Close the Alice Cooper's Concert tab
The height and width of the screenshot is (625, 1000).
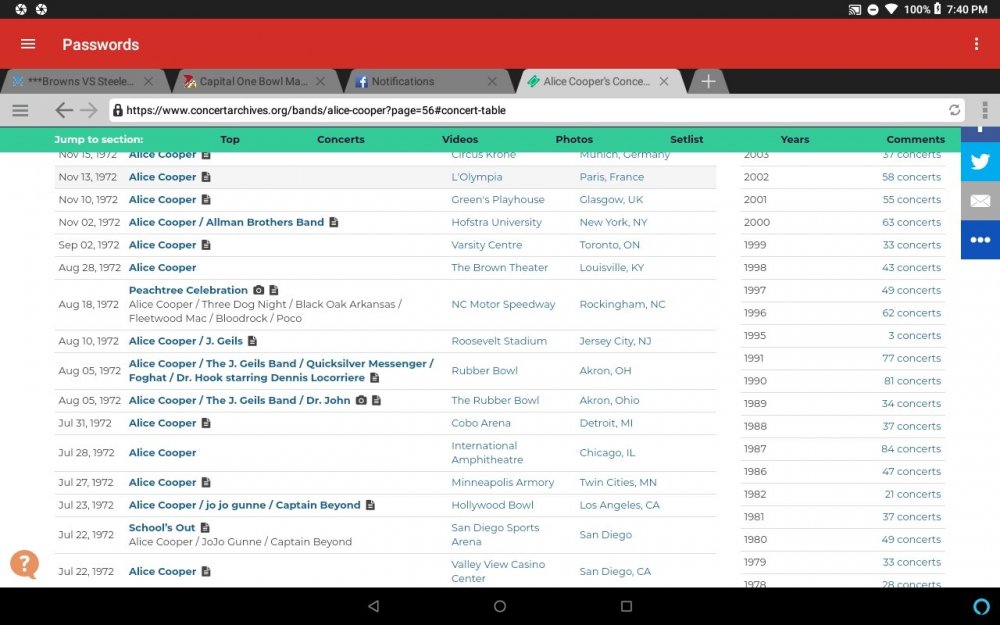pyautogui.click(x=664, y=82)
